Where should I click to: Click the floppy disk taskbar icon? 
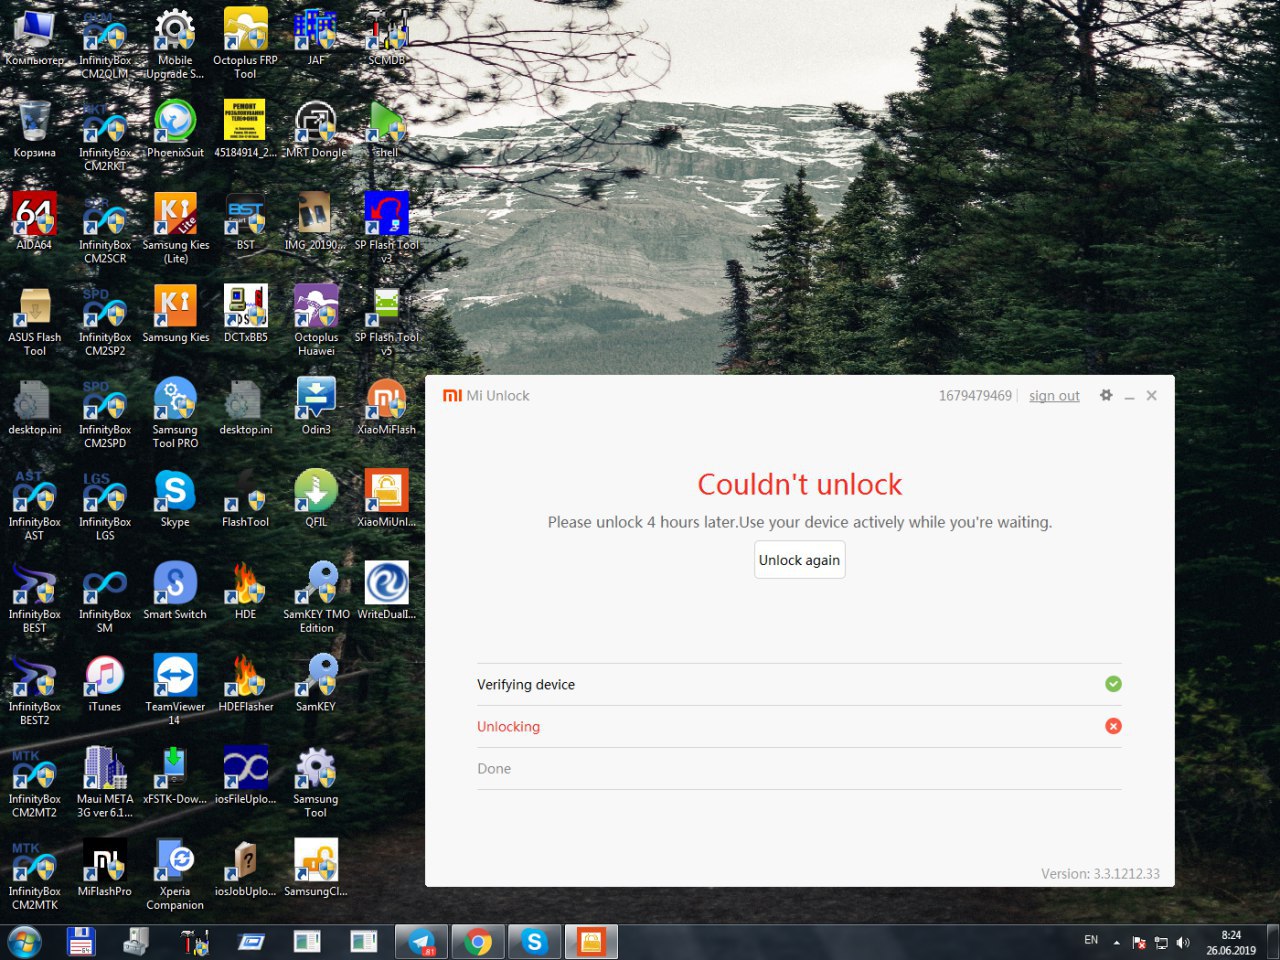[80, 942]
